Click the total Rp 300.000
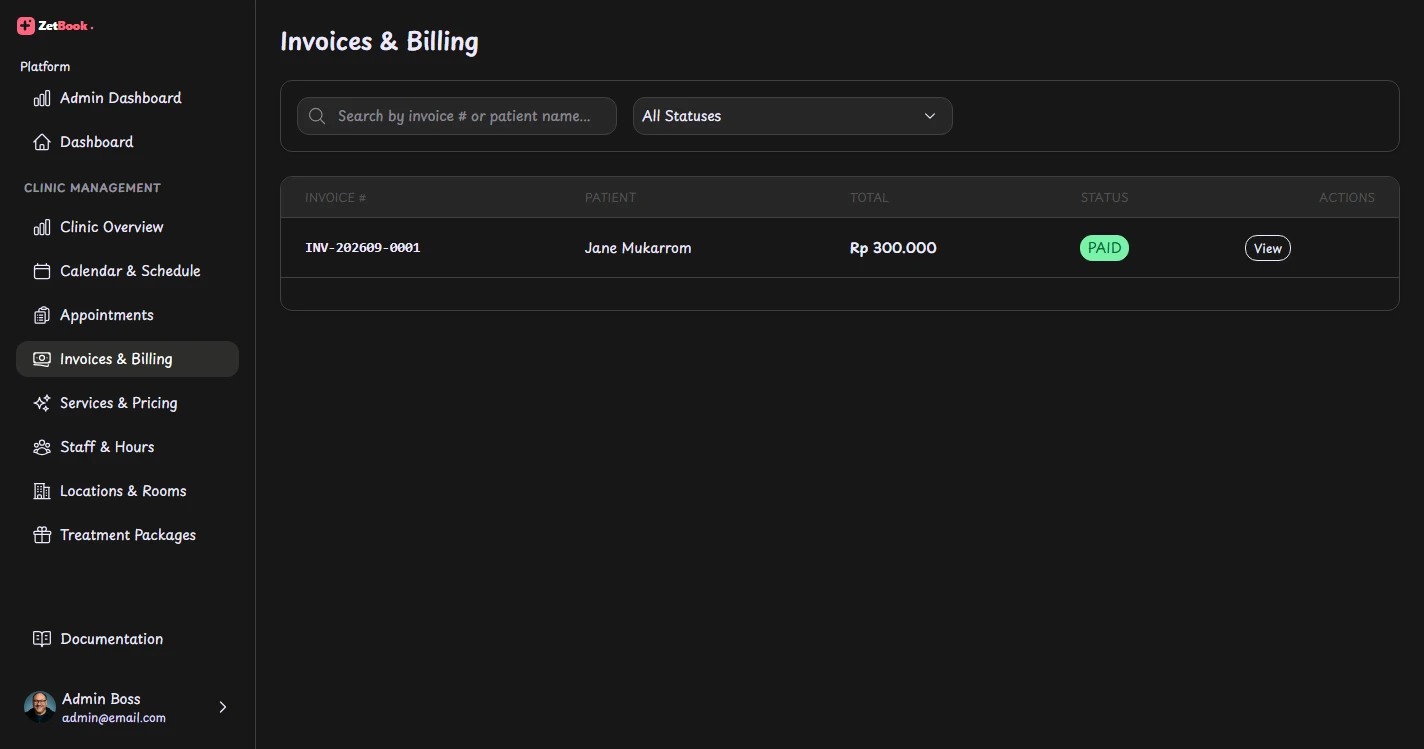The width and height of the screenshot is (1424, 749). (893, 248)
